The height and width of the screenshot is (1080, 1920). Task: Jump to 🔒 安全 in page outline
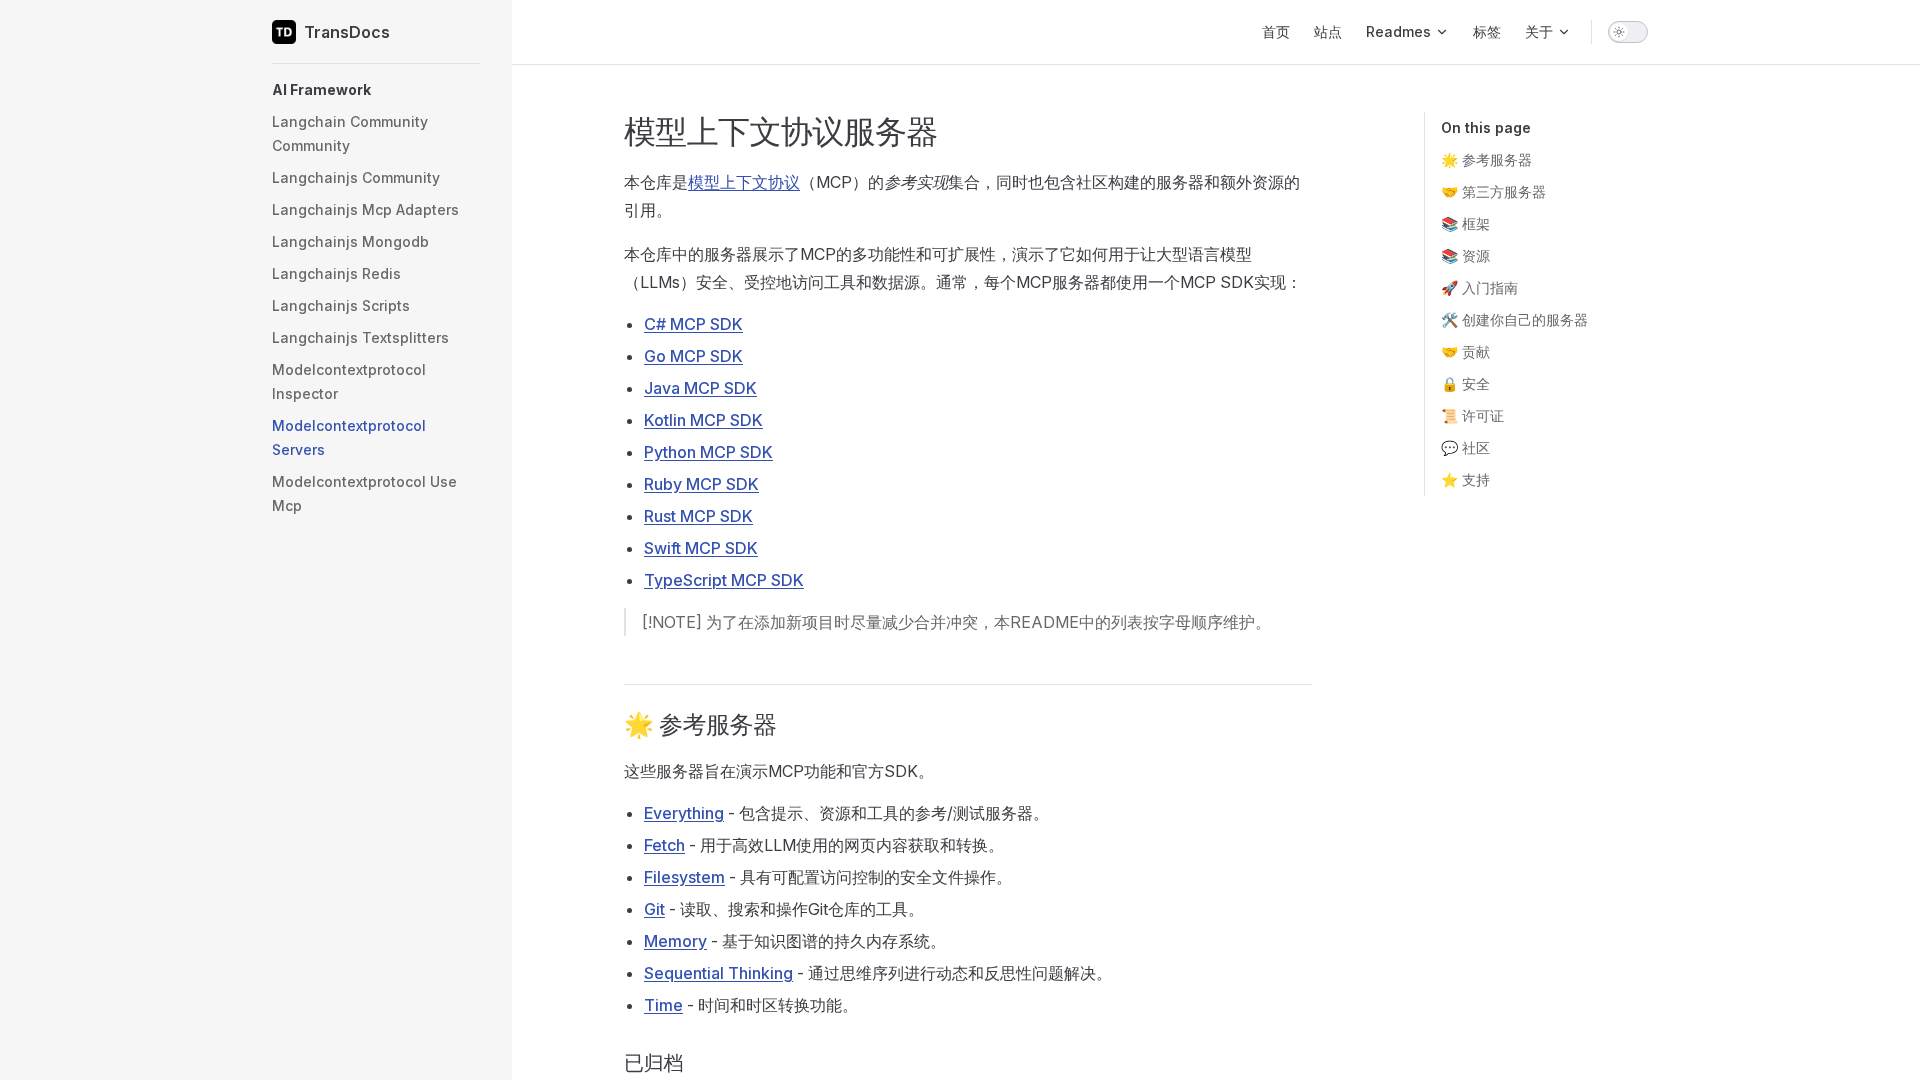click(1465, 384)
